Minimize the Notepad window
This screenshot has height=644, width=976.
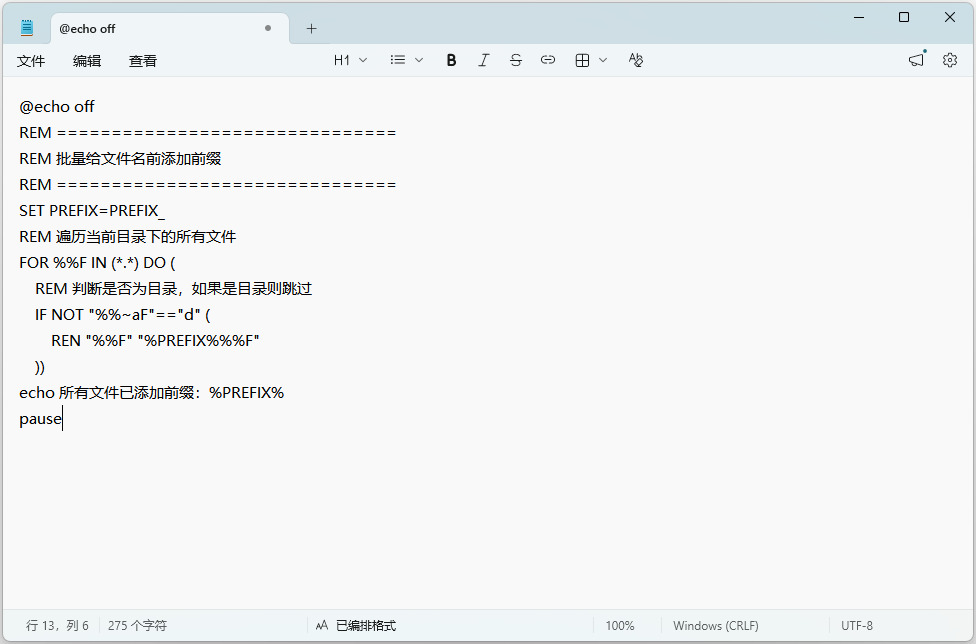(859, 17)
